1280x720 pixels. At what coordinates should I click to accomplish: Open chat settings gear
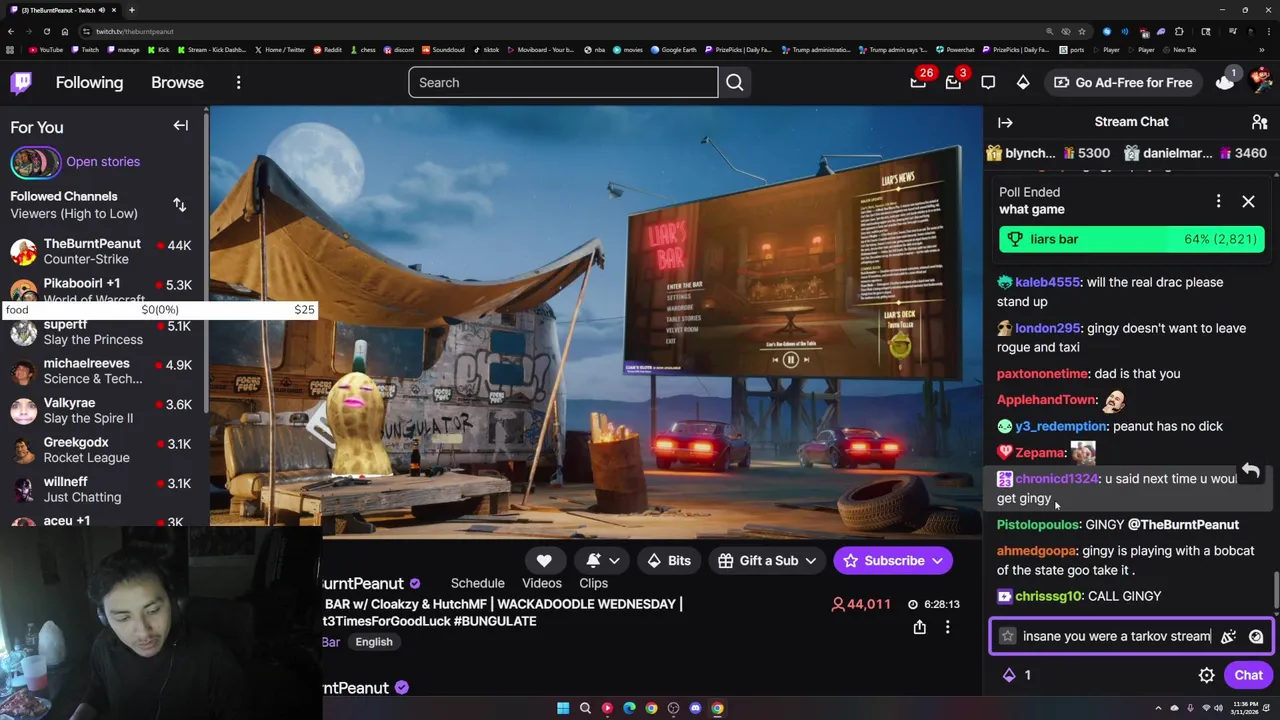1207,675
